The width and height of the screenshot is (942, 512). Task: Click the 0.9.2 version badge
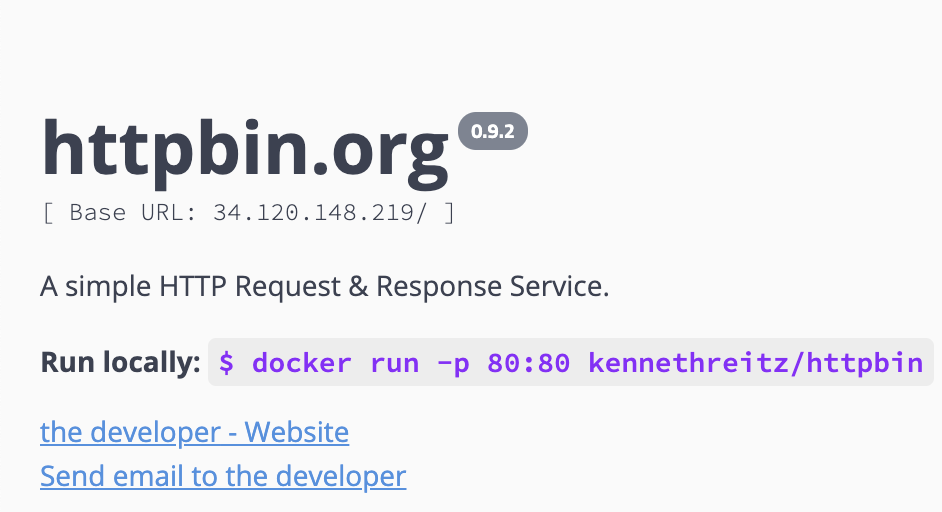click(492, 133)
